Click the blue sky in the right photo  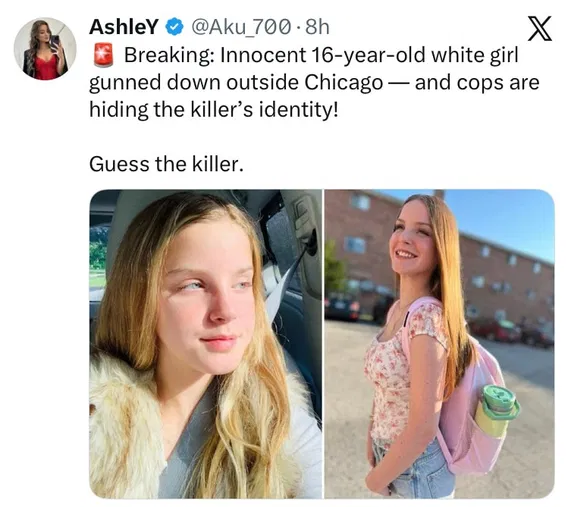(507, 217)
